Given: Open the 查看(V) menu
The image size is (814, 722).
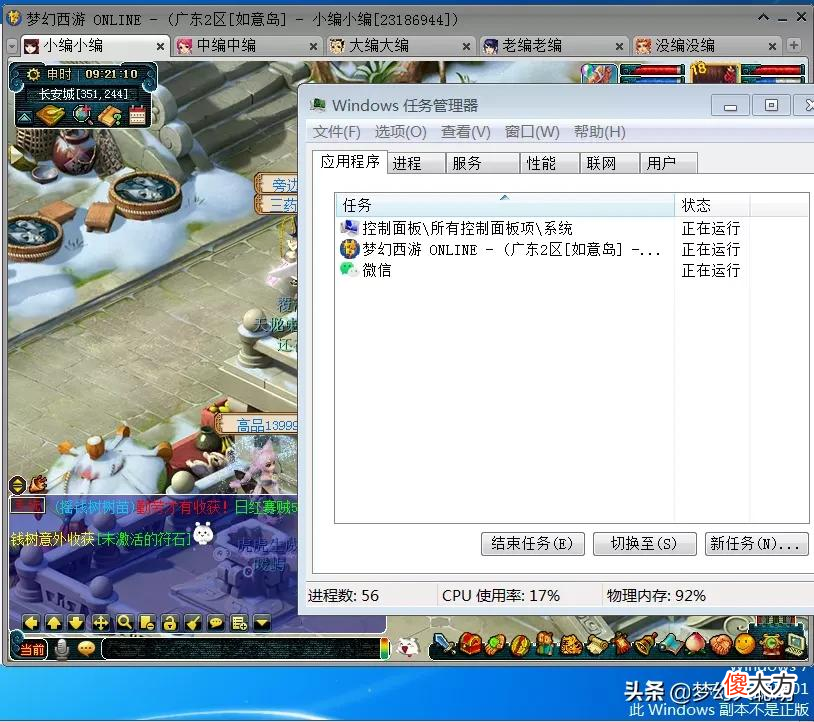Looking at the screenshot, I should pos(466,132).
